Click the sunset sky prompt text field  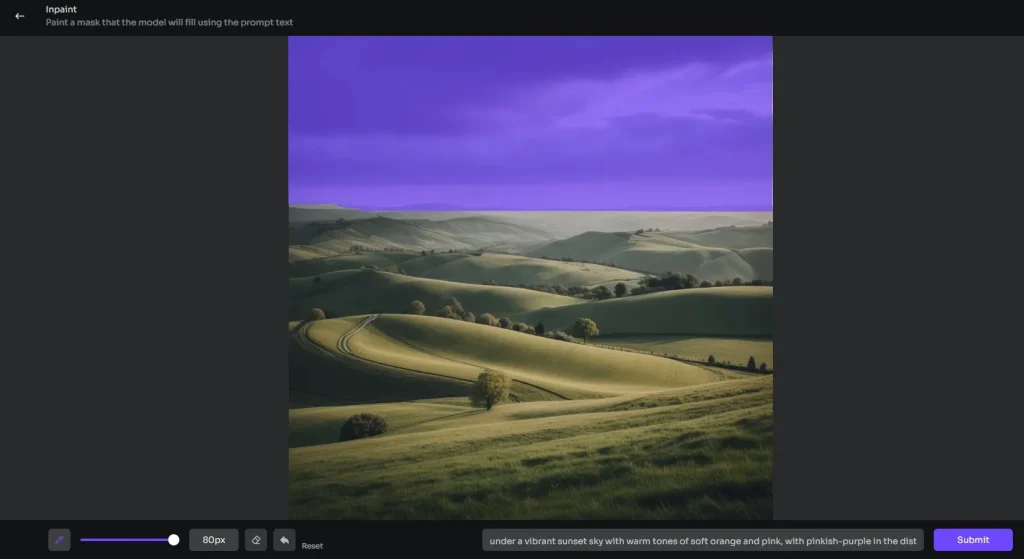(703, 540)
